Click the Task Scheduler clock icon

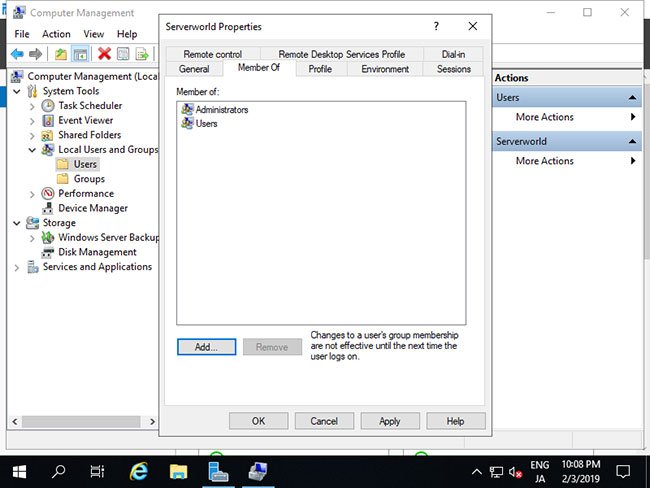click(x=48, y=106)
